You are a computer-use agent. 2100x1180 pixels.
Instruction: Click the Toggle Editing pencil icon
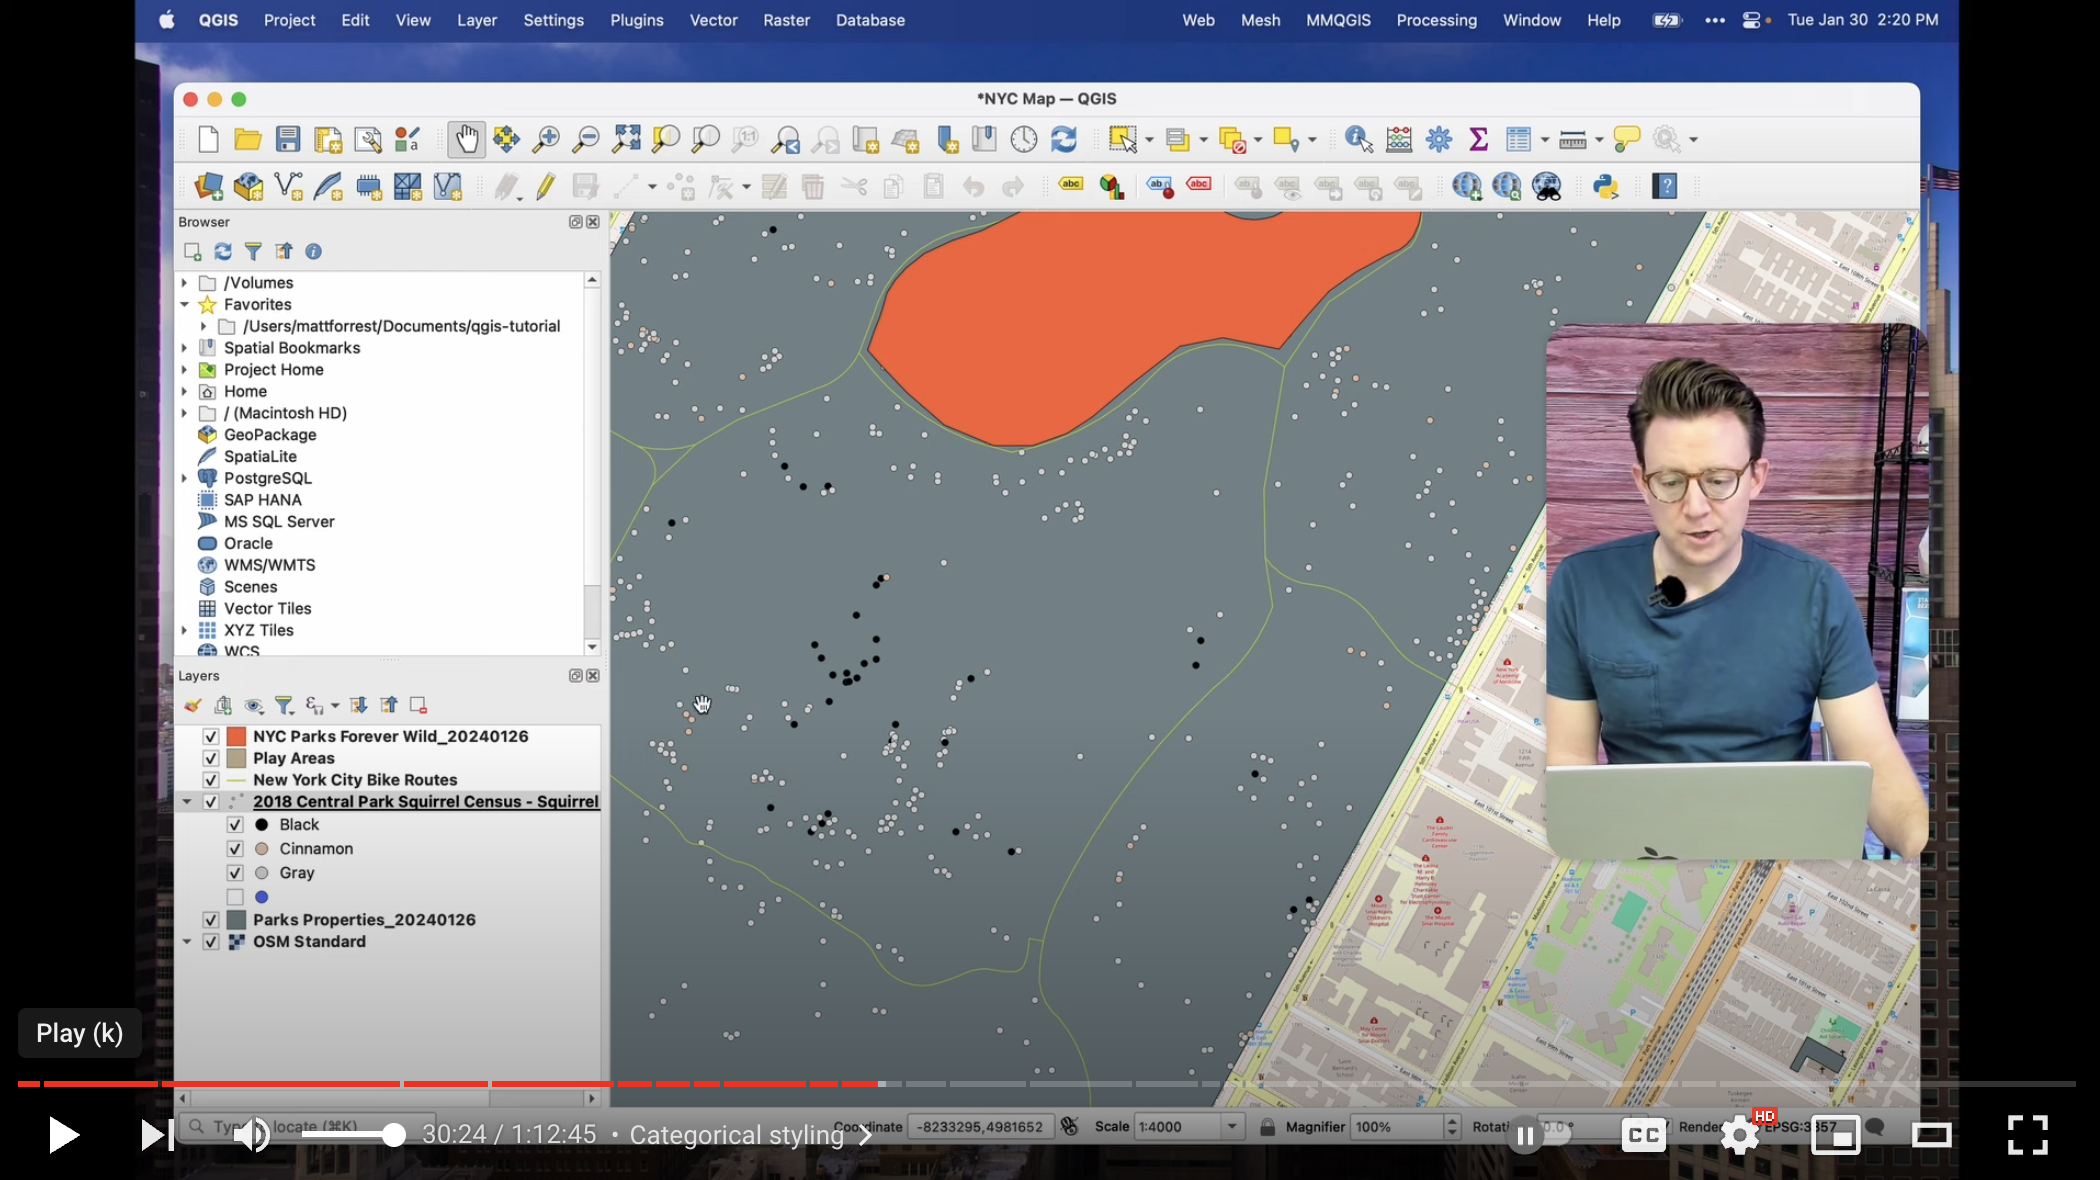click(x=546, y=186)
